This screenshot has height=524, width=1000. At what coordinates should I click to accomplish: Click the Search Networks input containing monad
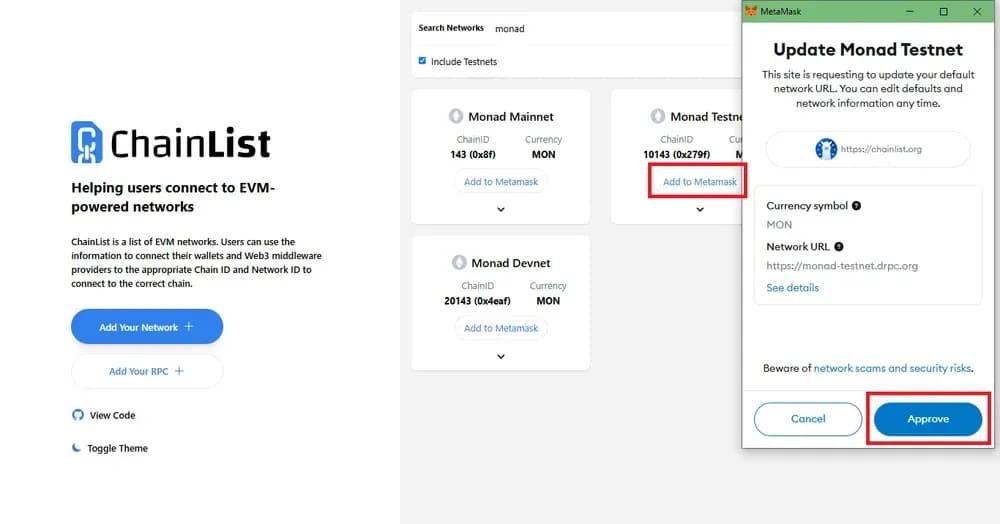[x=615, y=29]
